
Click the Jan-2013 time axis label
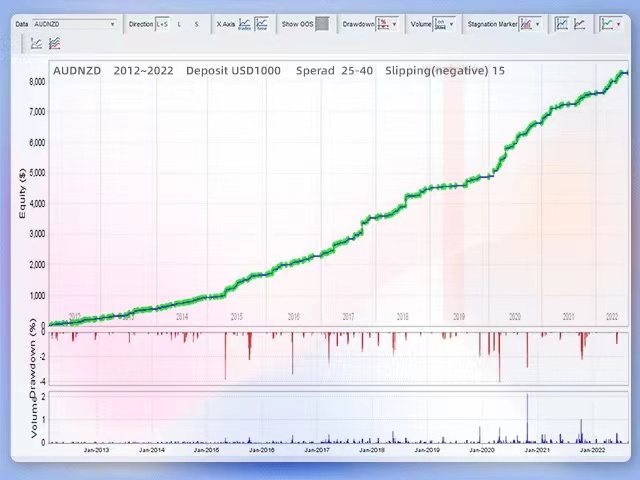point(96,450)
